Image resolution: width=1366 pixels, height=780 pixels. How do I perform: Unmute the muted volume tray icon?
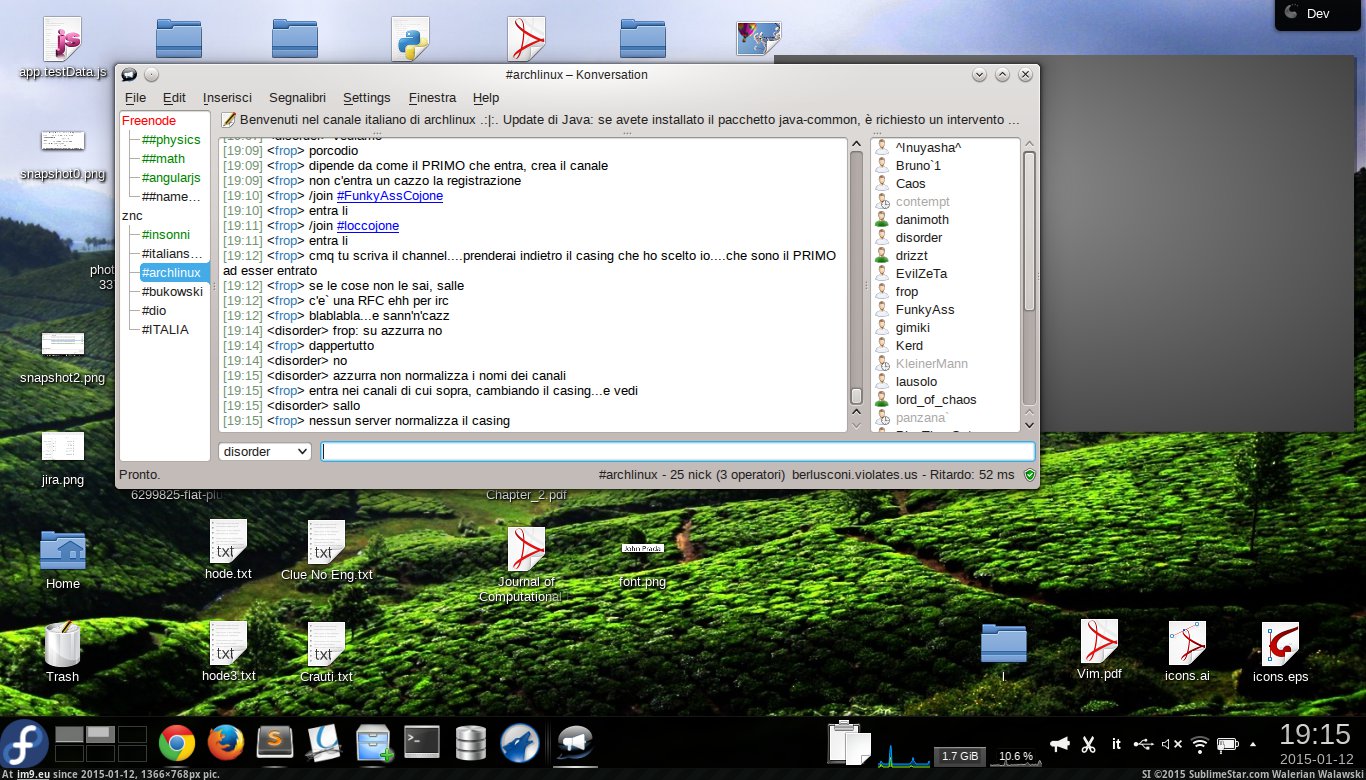pos(1172,744)
